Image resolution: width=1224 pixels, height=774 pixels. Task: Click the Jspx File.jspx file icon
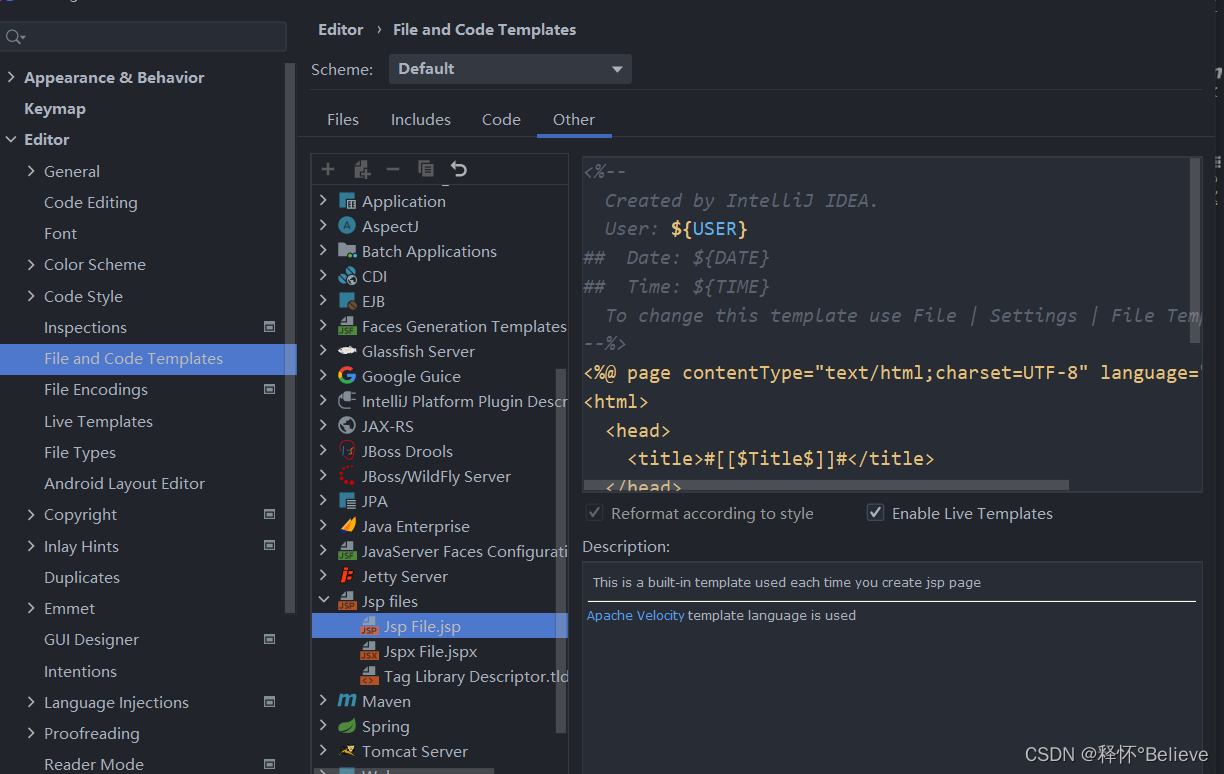click(369, 651)
